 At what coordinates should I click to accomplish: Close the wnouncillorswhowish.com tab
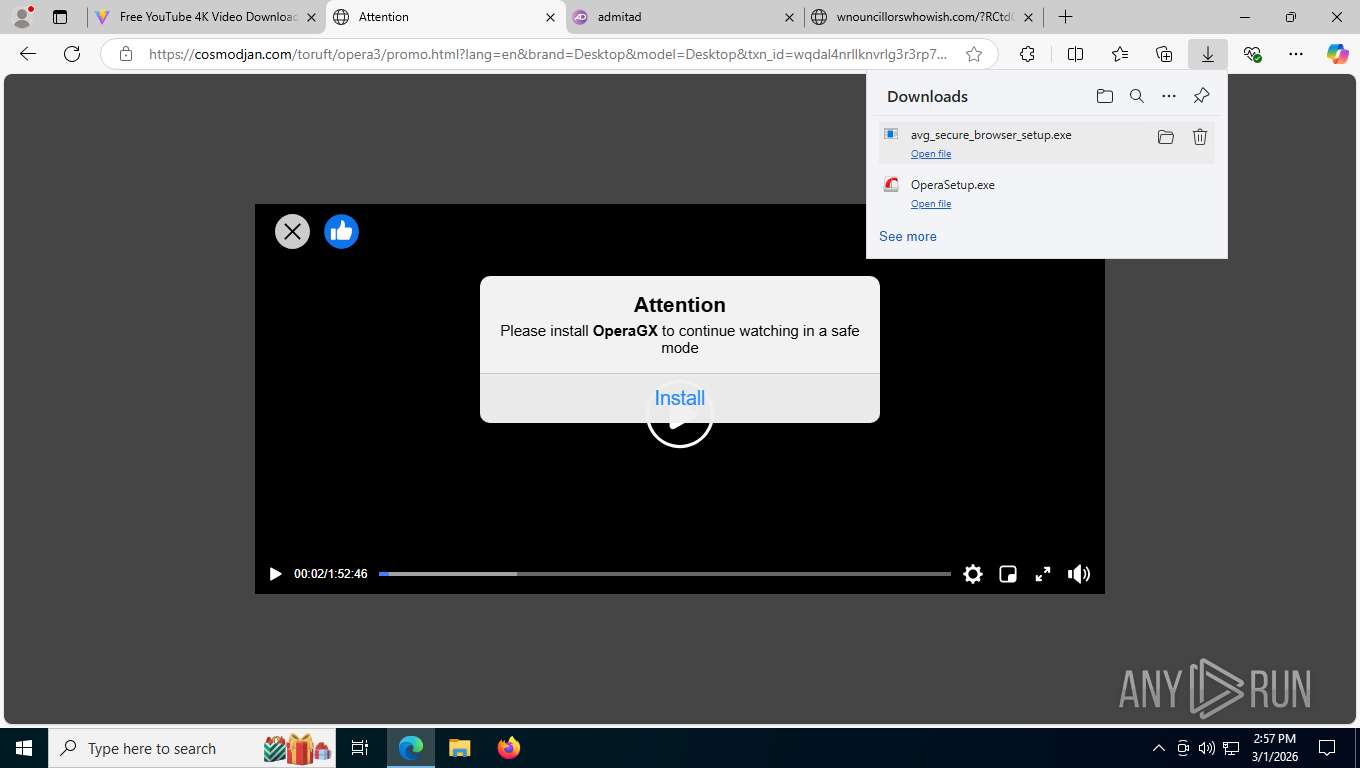1028,17
